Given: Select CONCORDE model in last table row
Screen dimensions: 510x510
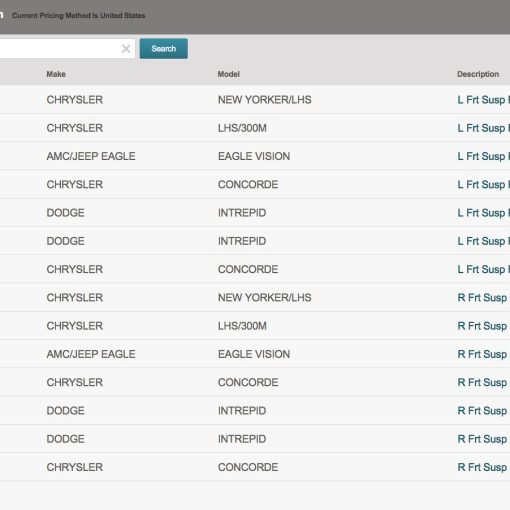Looking at the screenshot, I should 248,467.
